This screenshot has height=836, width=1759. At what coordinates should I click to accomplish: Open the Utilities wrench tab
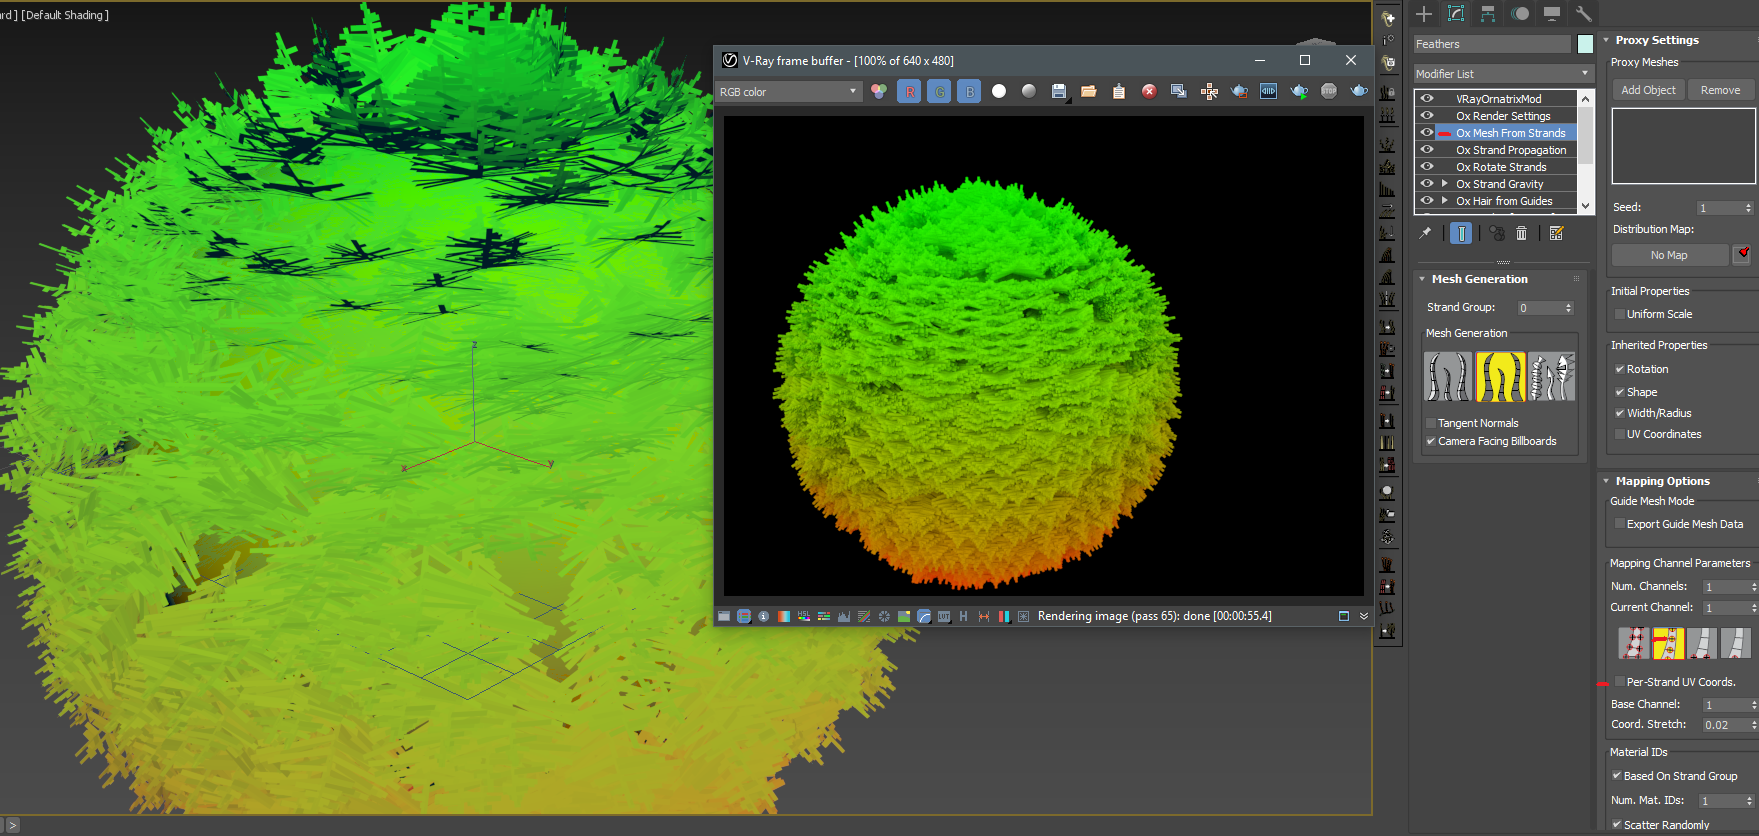(x=1583, y=14)
